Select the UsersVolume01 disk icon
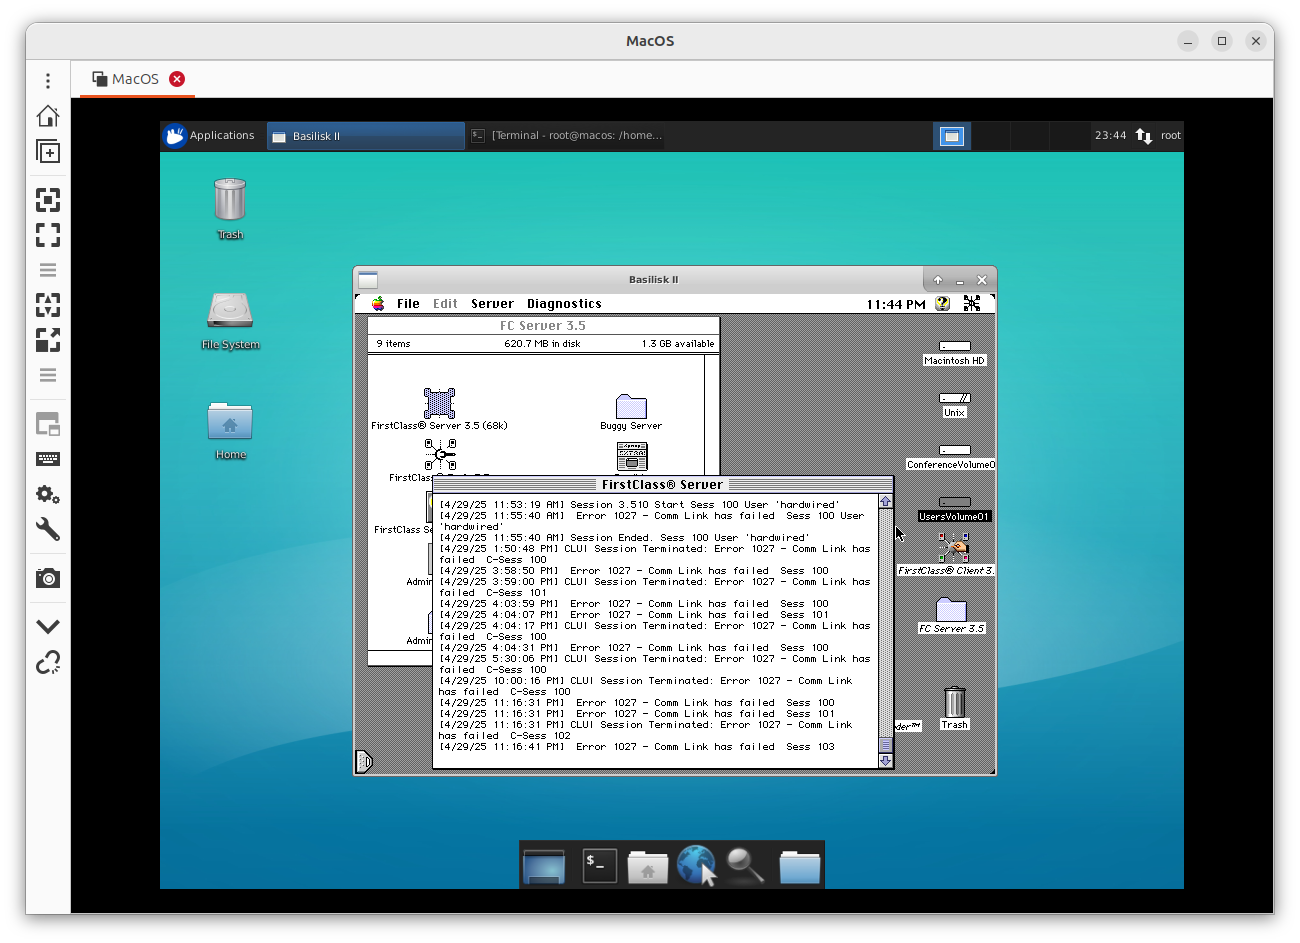Image resolution: width=1300 pixels, height=943 pixels. pos(954,503)
